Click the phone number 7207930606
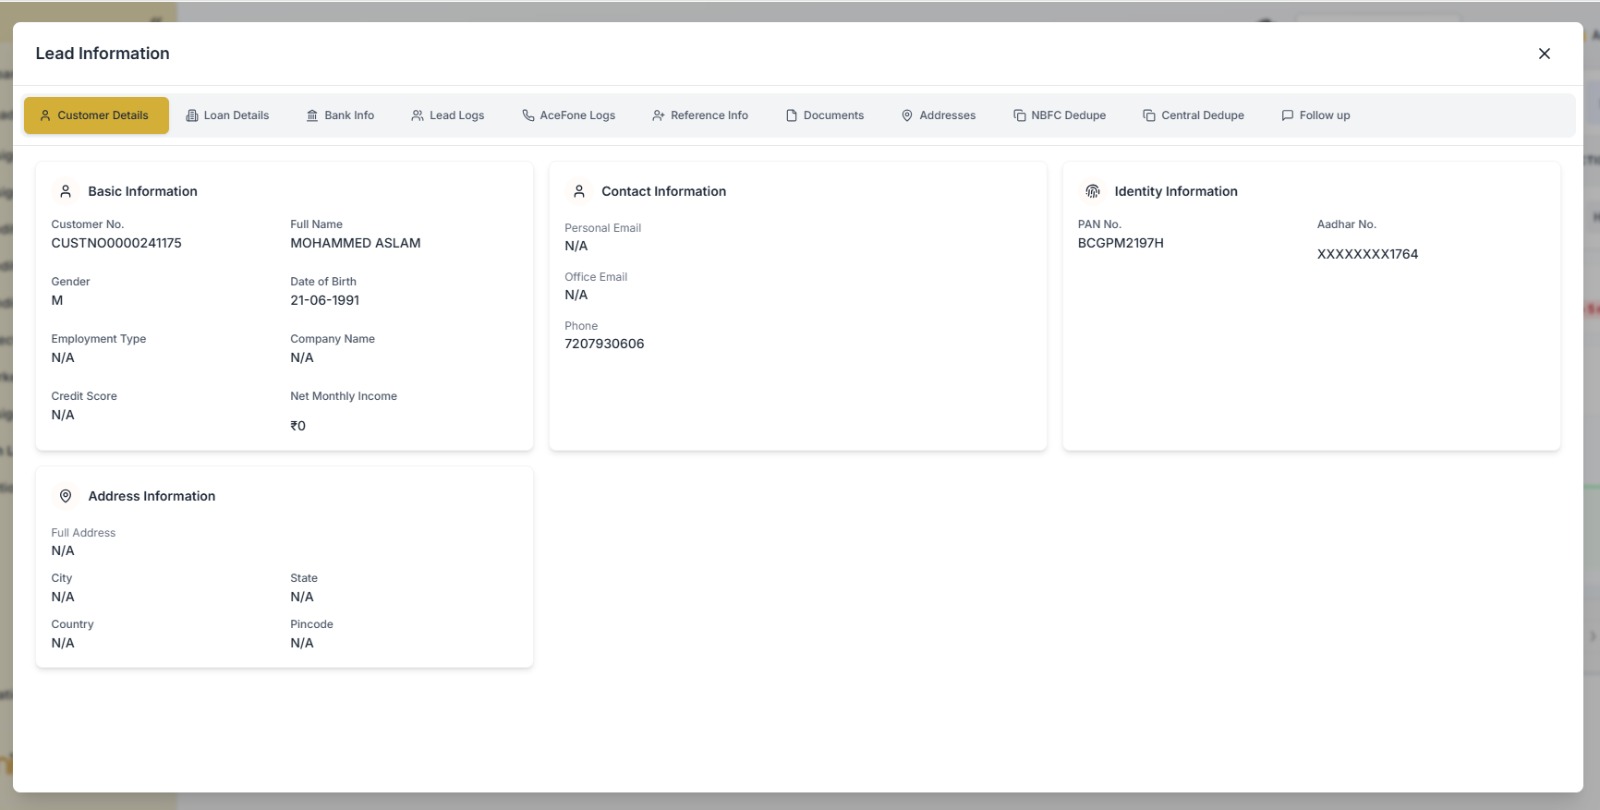 [x=604, y=344]
